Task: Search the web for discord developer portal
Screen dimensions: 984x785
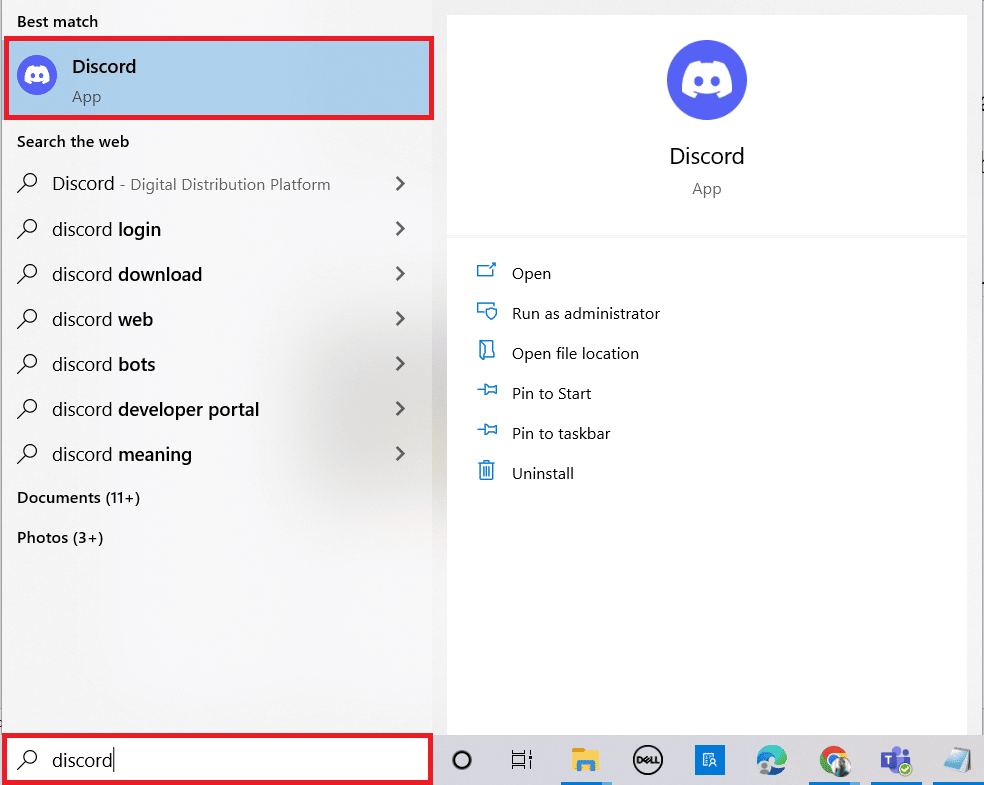Action: [155, 410]
